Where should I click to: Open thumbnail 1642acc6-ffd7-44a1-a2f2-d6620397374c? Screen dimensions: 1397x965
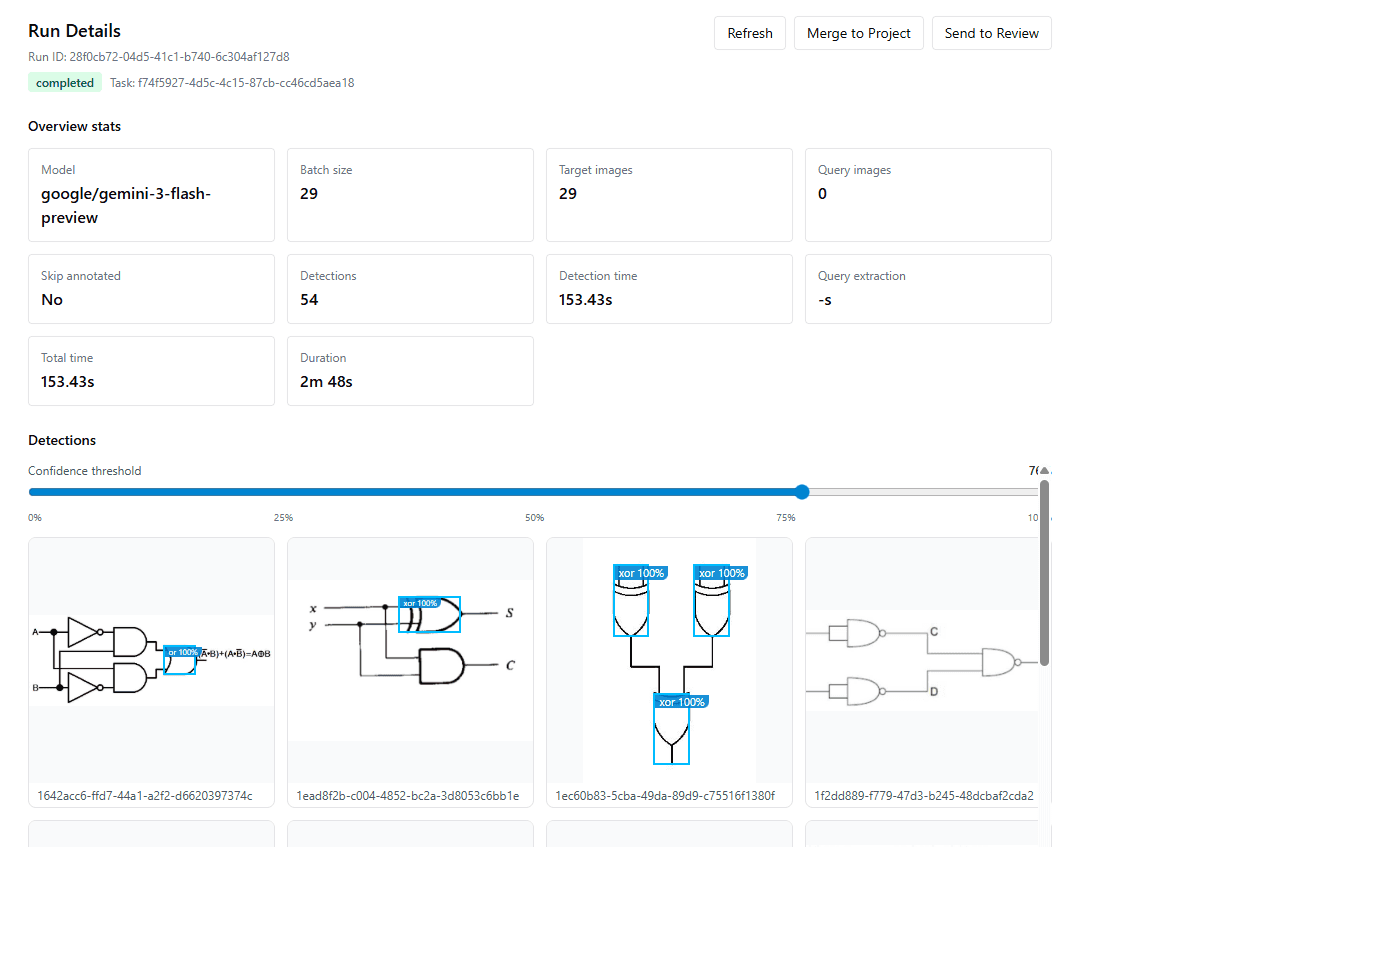[x=151, y=670]
